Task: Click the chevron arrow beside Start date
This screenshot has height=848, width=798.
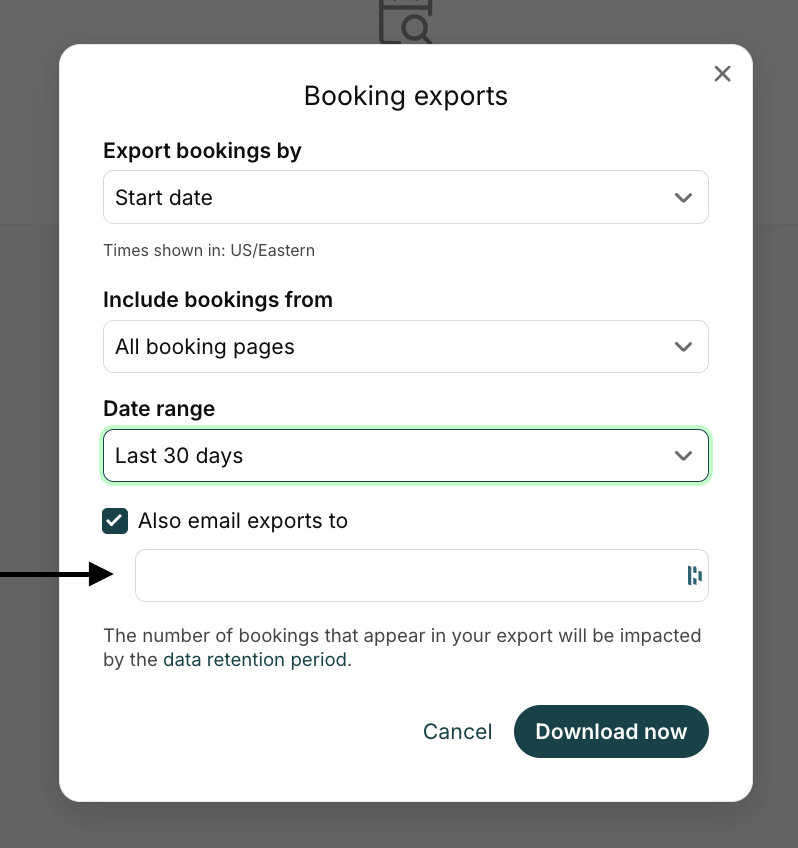Action: (683, 198)
